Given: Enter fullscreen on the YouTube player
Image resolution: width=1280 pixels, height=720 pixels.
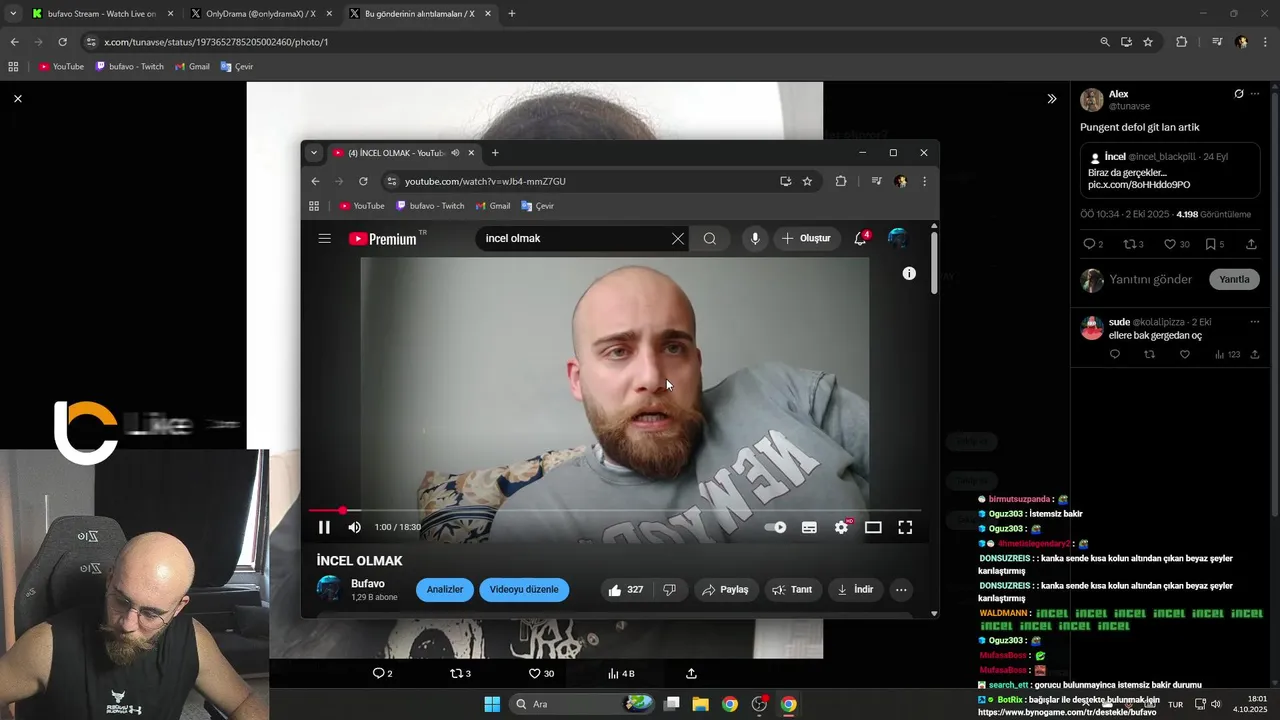Looking at the screenshot, I should (x=905, y=527).
